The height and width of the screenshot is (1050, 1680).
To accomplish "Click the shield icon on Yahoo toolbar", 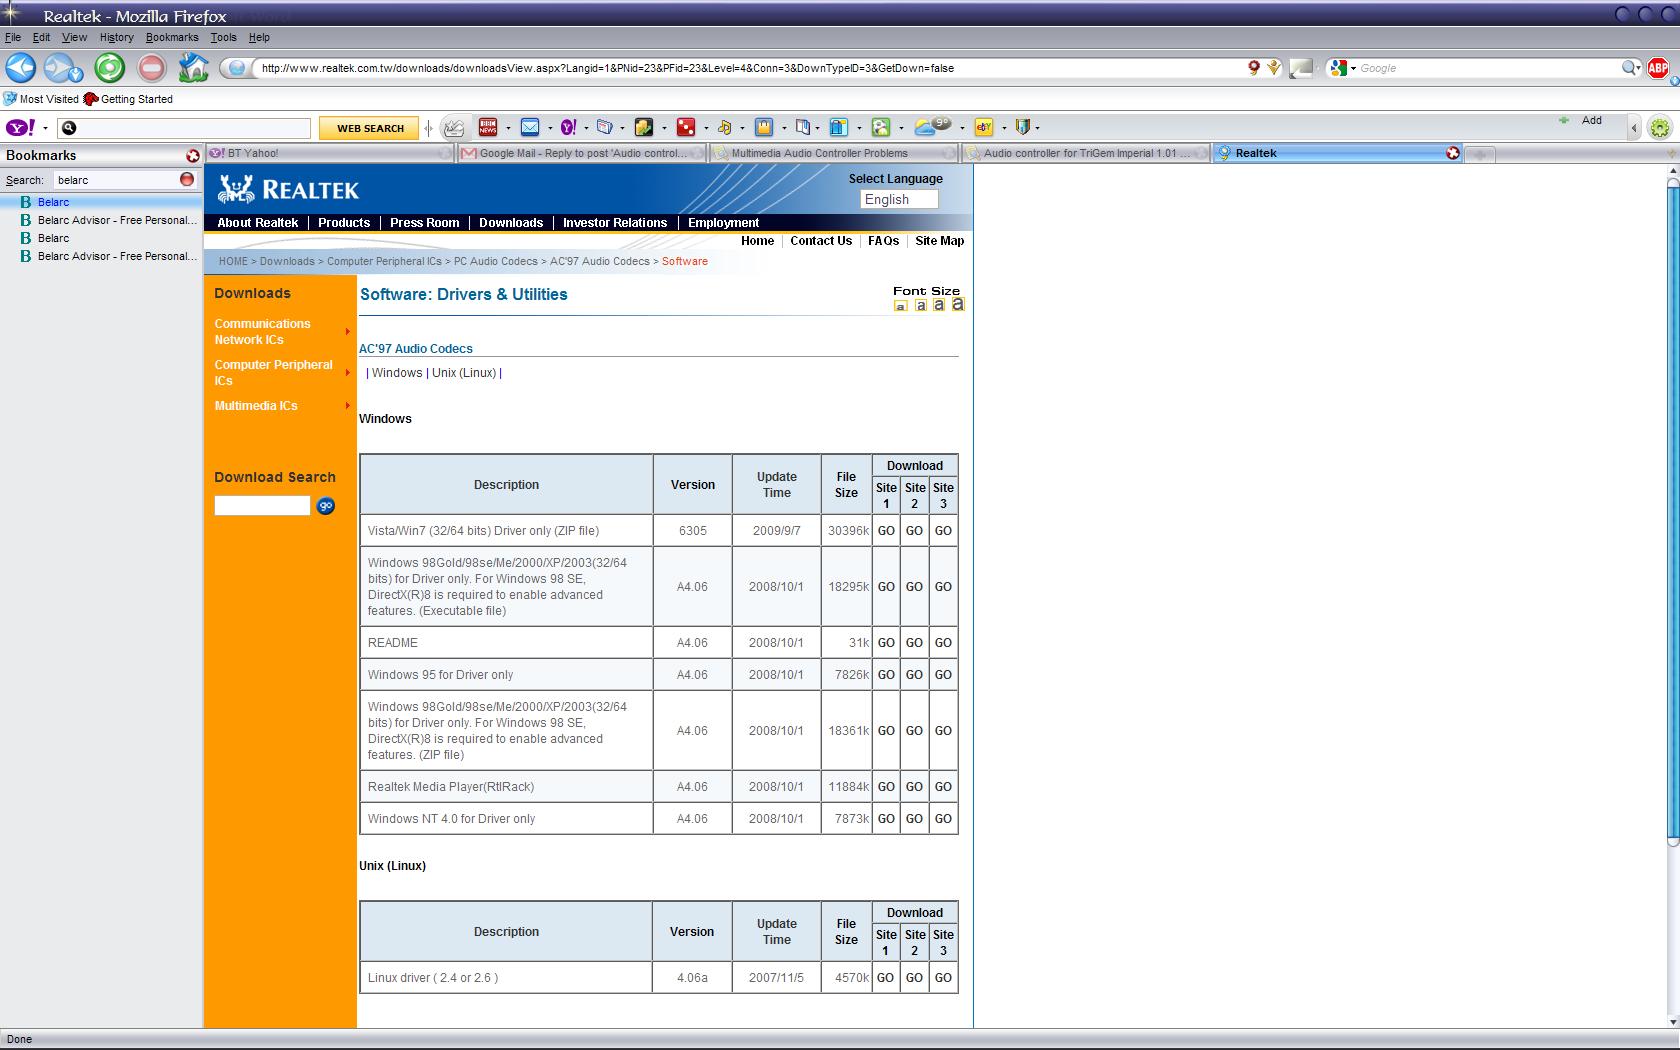I will coord(1022,127).
